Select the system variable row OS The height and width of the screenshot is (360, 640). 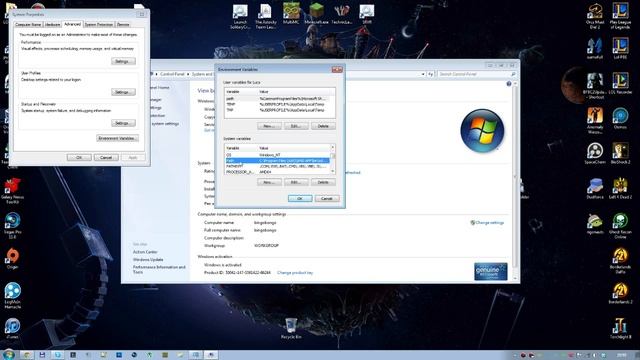click(277, 155)
